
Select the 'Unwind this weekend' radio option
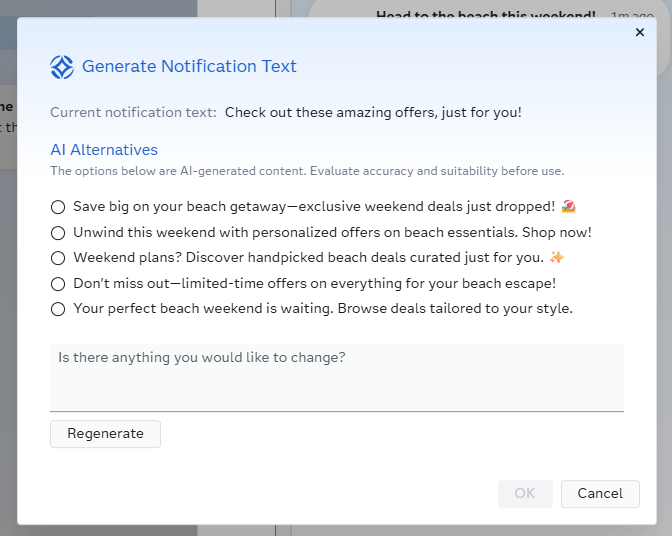click(x=58, y=233)
